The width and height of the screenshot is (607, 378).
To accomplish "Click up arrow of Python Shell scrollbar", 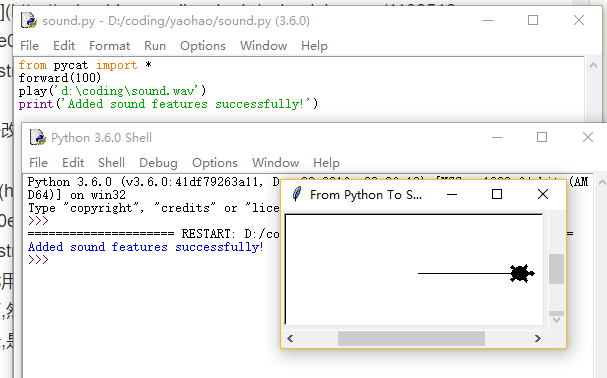I will (602, 182).
